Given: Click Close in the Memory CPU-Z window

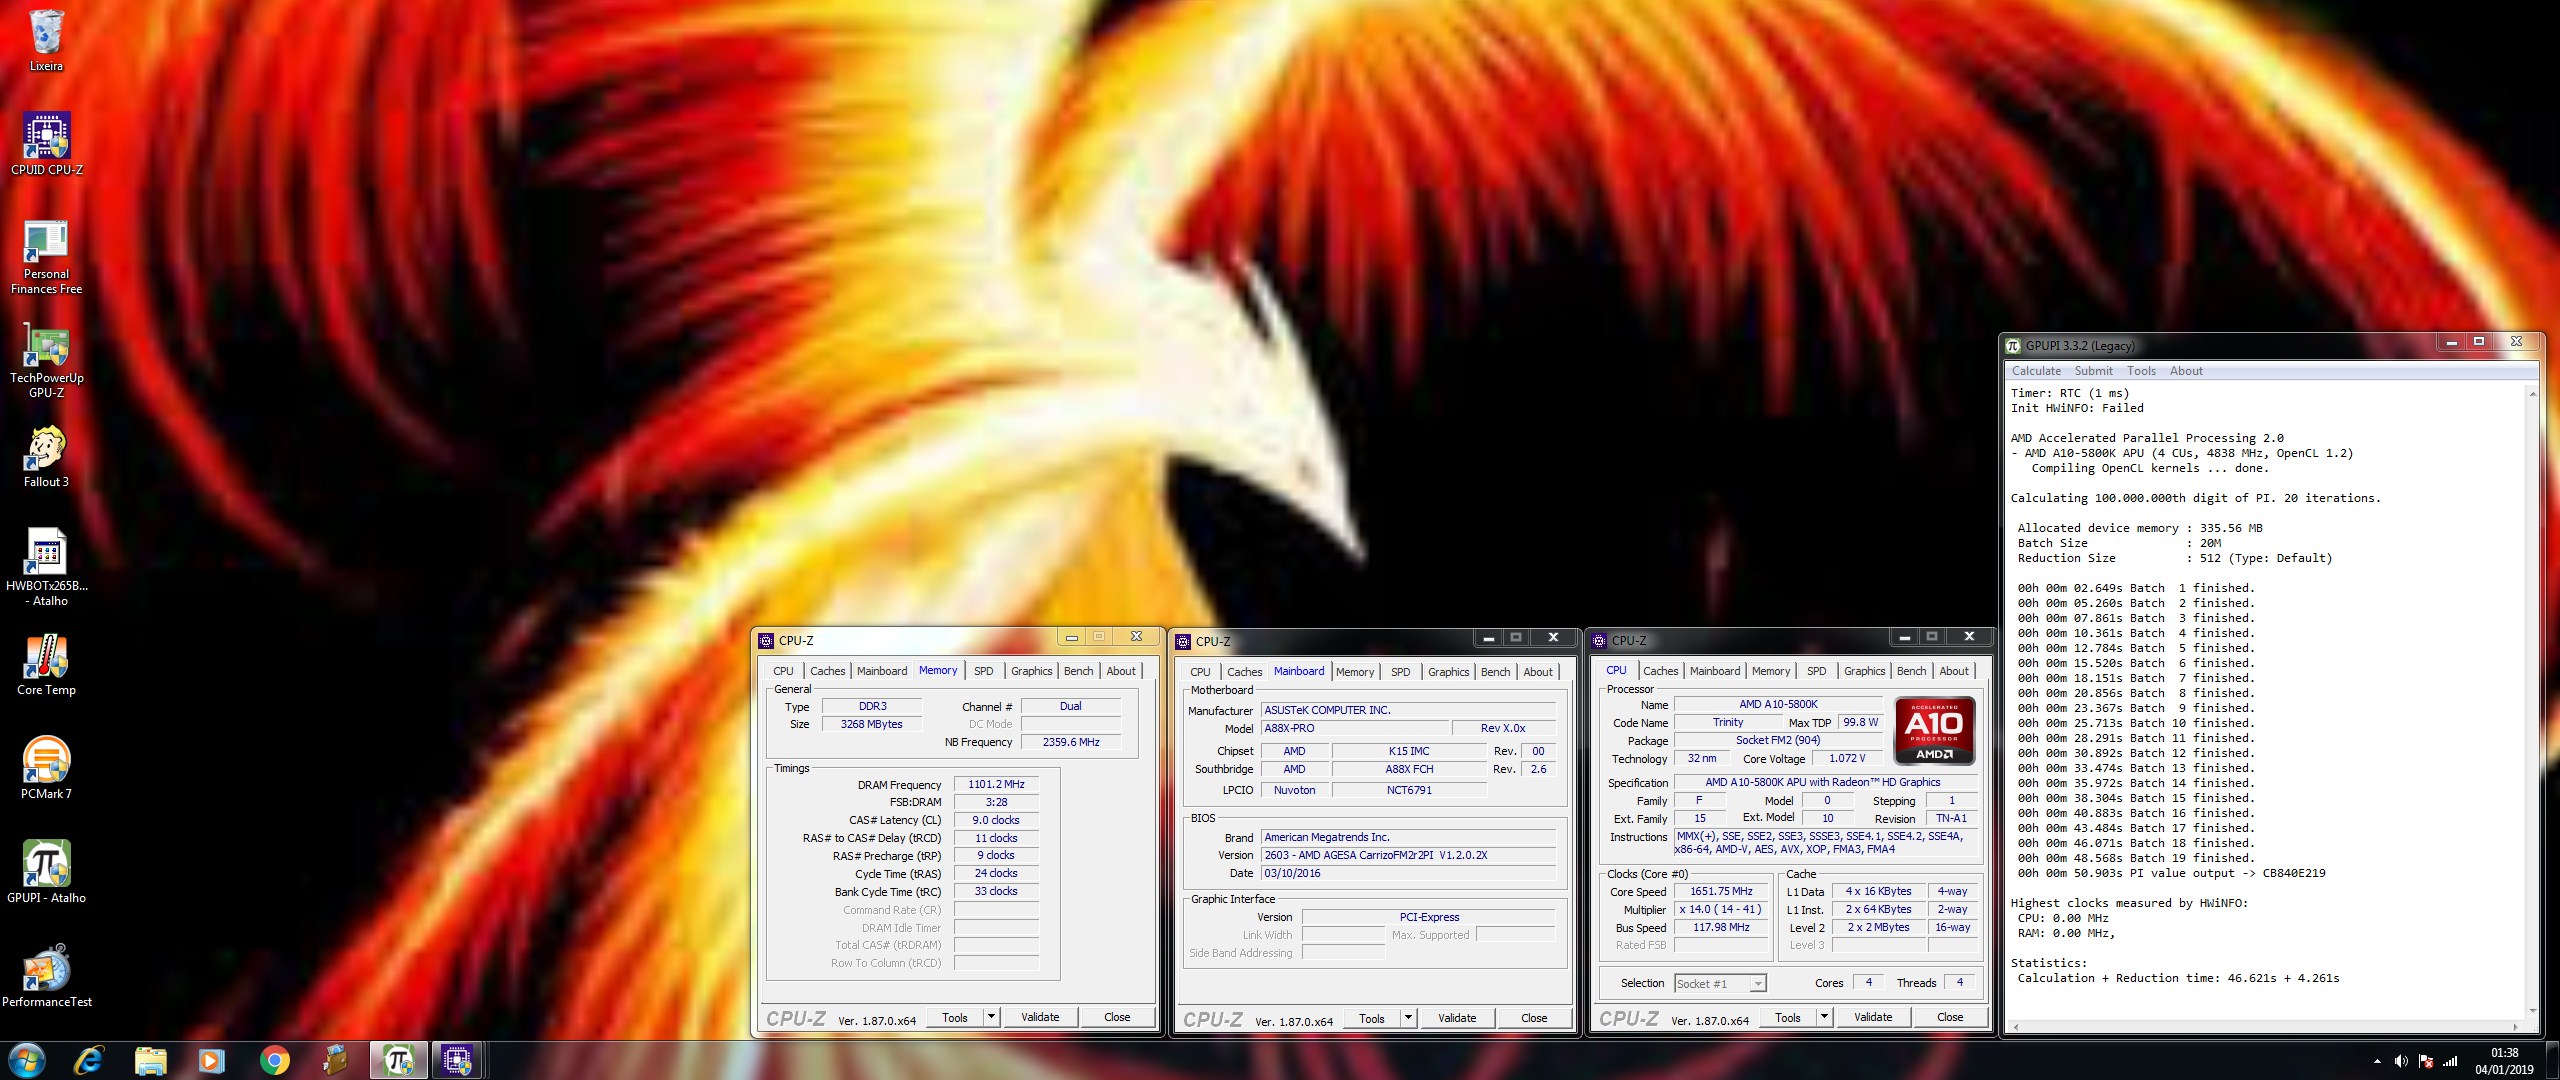Looking at the screenshot, I should coord(1117,1017).
